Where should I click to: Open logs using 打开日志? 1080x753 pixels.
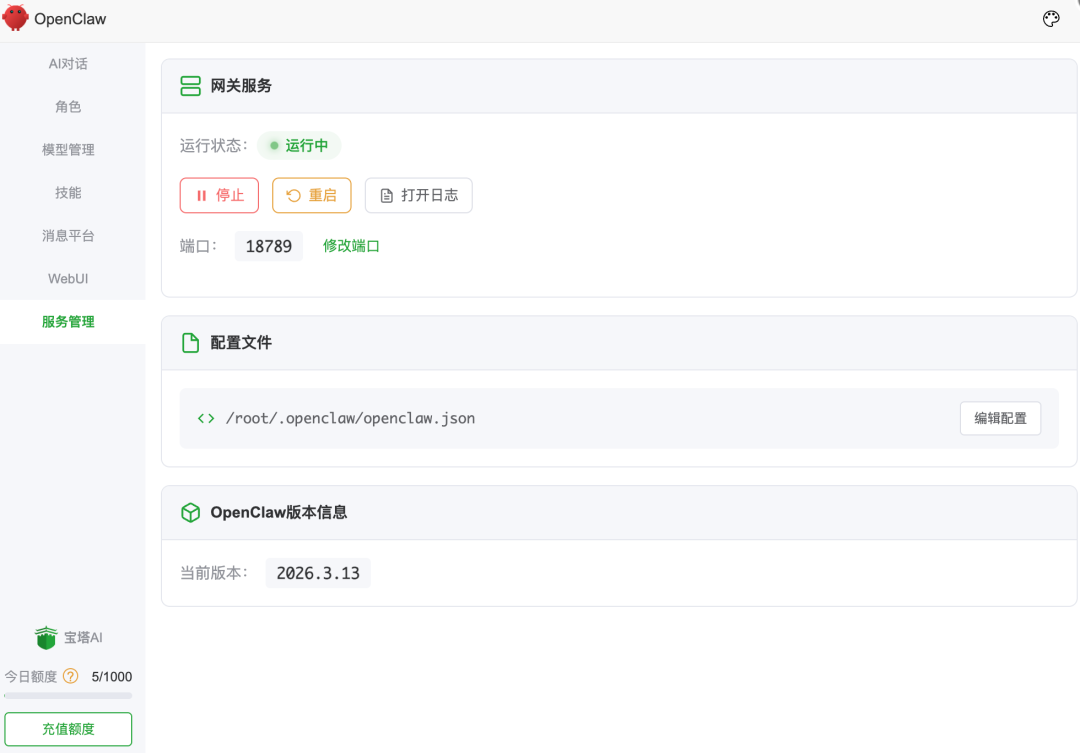point(418,195)
